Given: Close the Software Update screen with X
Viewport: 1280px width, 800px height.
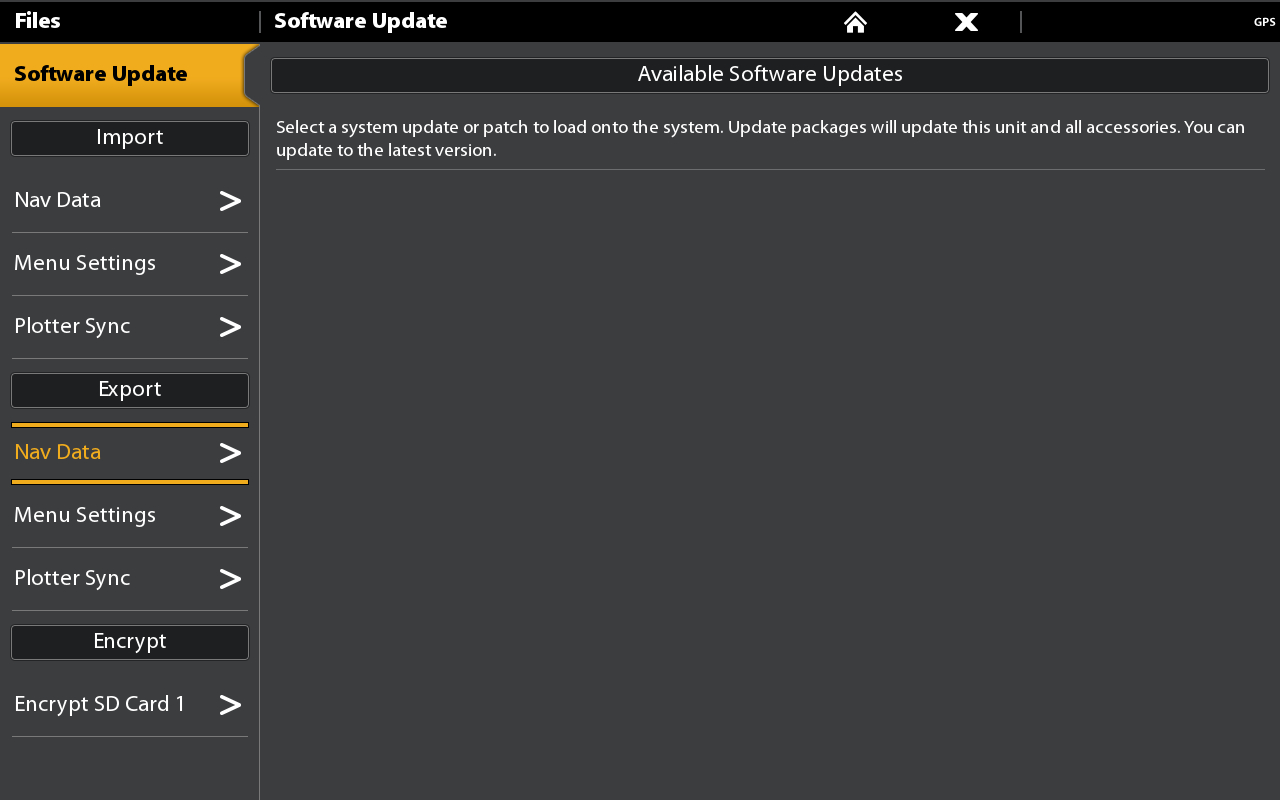Looking at the screenshot, I should tap(966, 22).
